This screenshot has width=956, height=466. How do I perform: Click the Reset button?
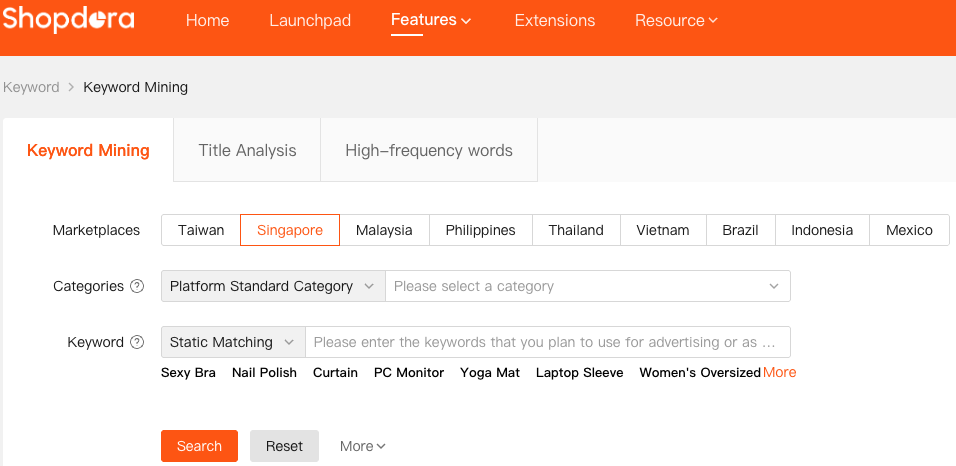(284, 446)
